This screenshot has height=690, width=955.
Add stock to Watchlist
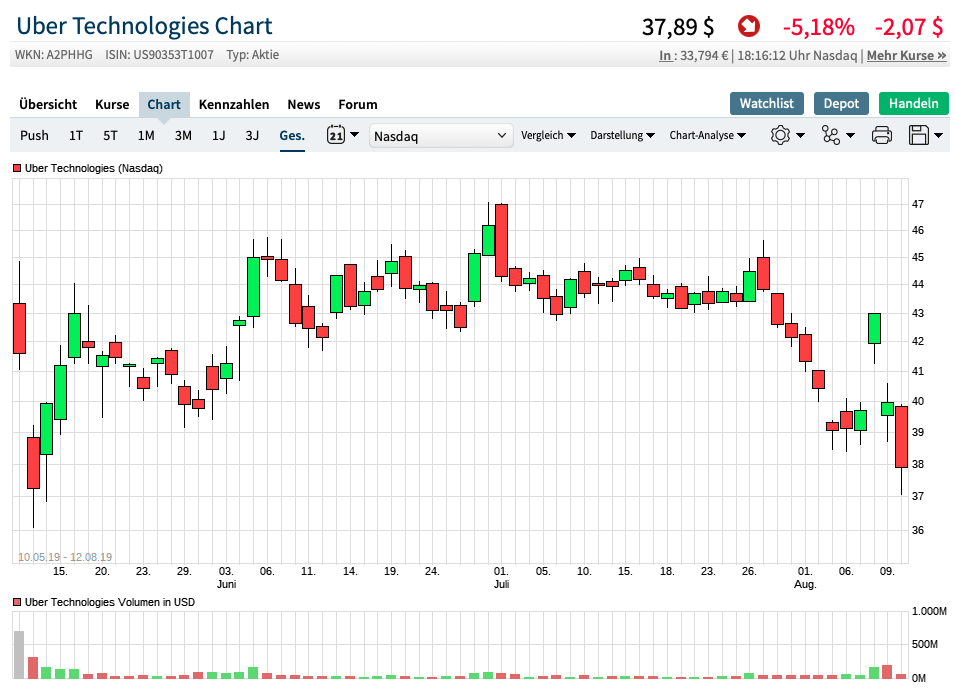click(x=766, y=103)
